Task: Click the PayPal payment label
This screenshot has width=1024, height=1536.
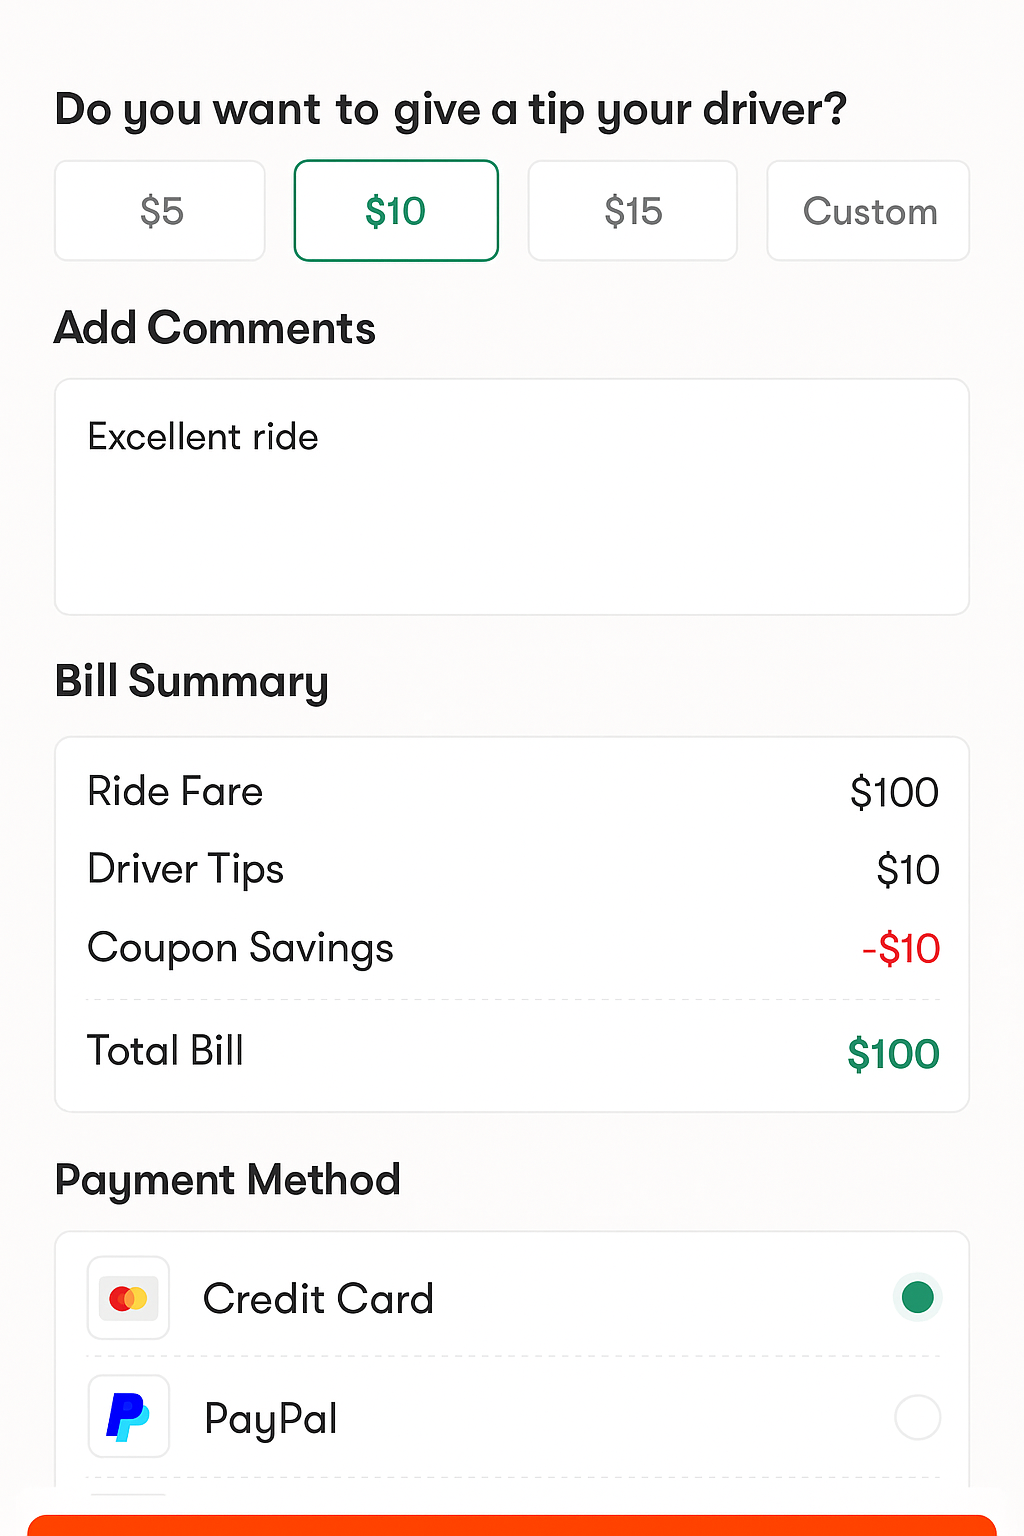Action: point(271,1419)
